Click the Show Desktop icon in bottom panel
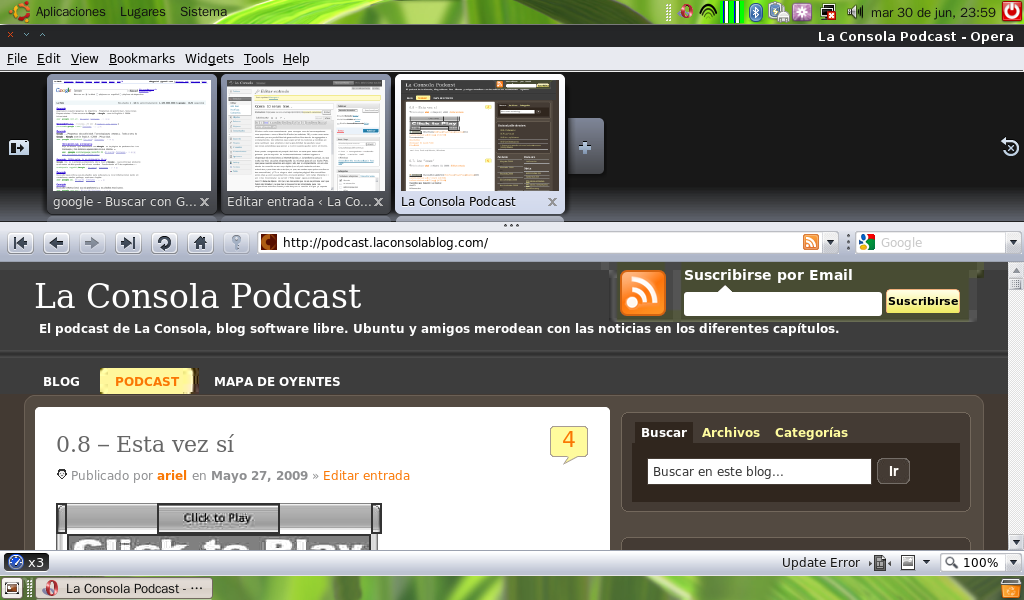1024x600 pixels. click(12, 588)
